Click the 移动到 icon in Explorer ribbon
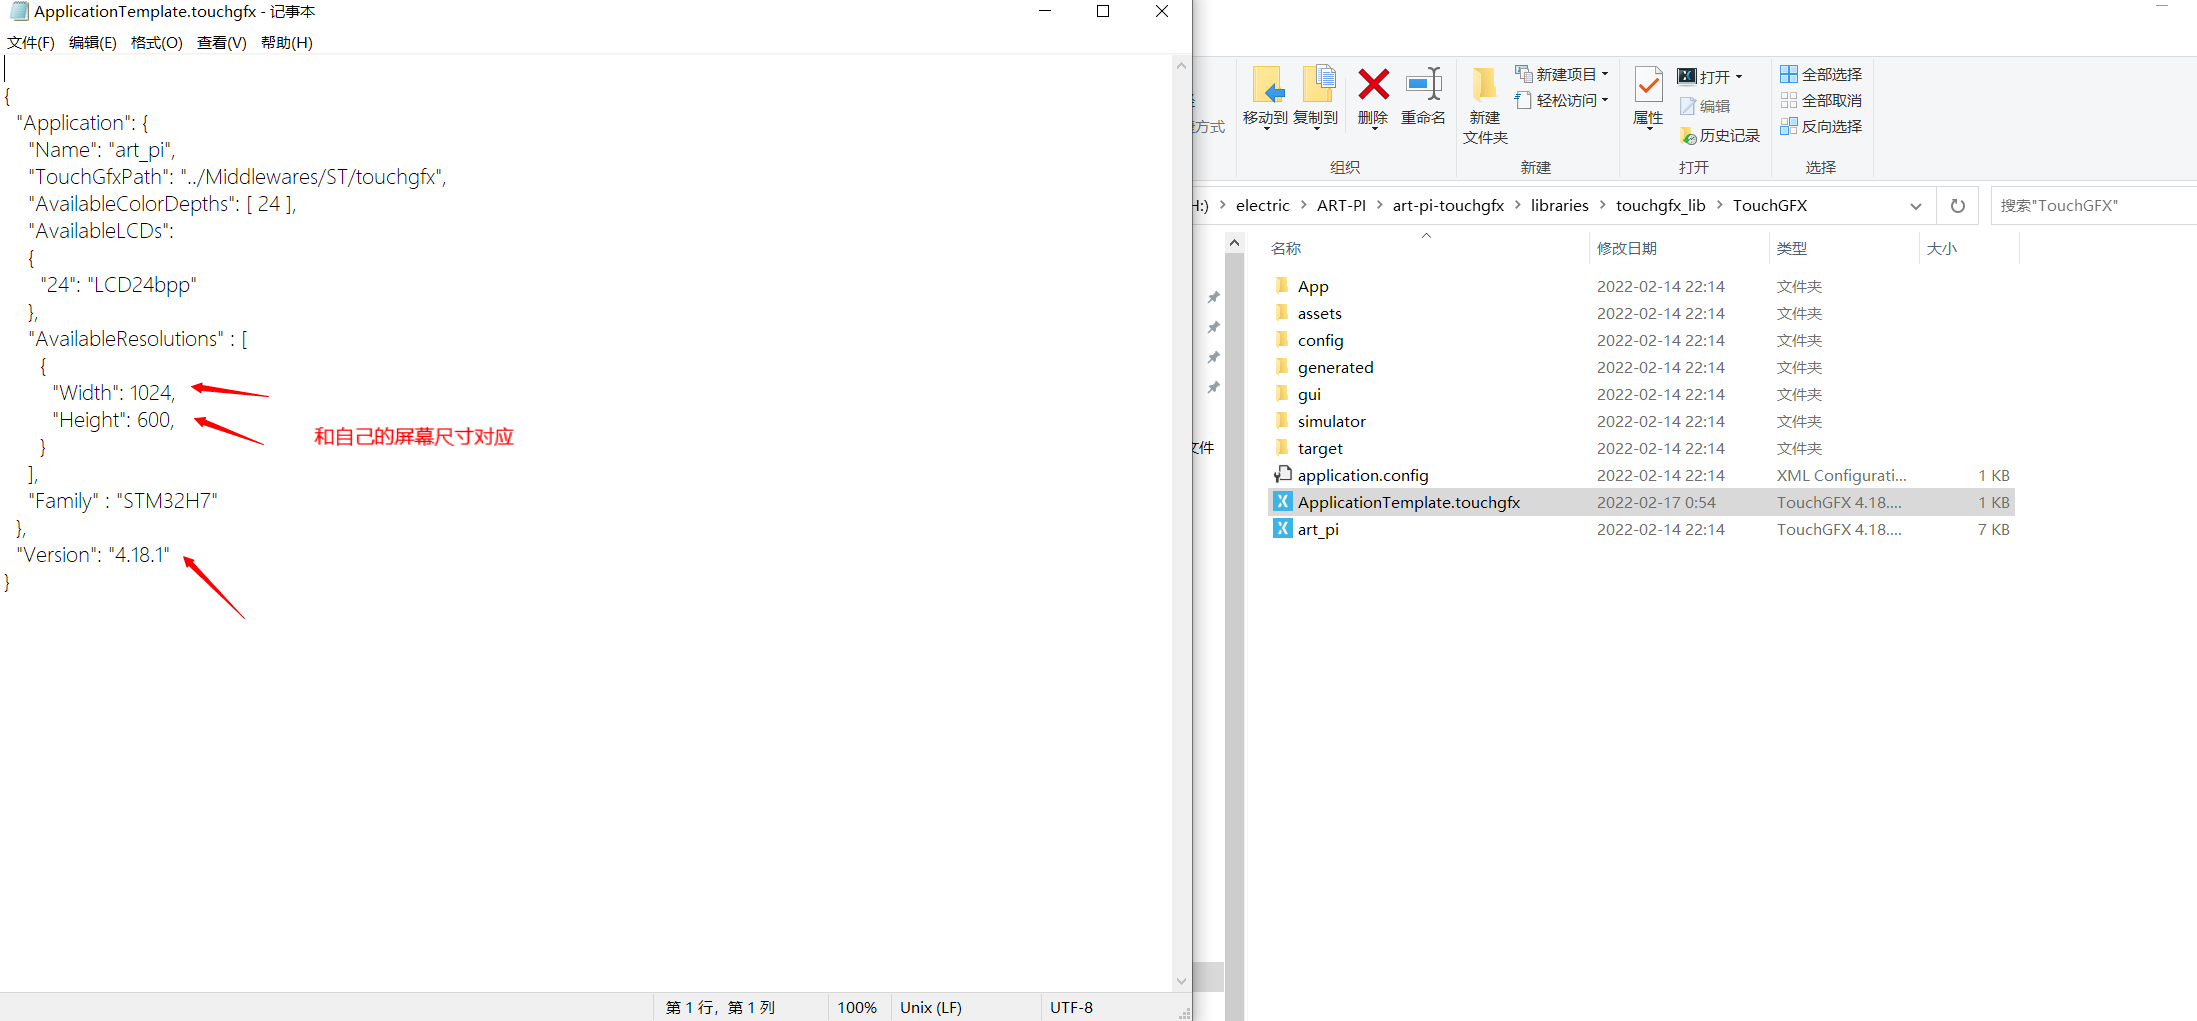The width and height of the screenshot is (2197, 1021). point(1266,84)
